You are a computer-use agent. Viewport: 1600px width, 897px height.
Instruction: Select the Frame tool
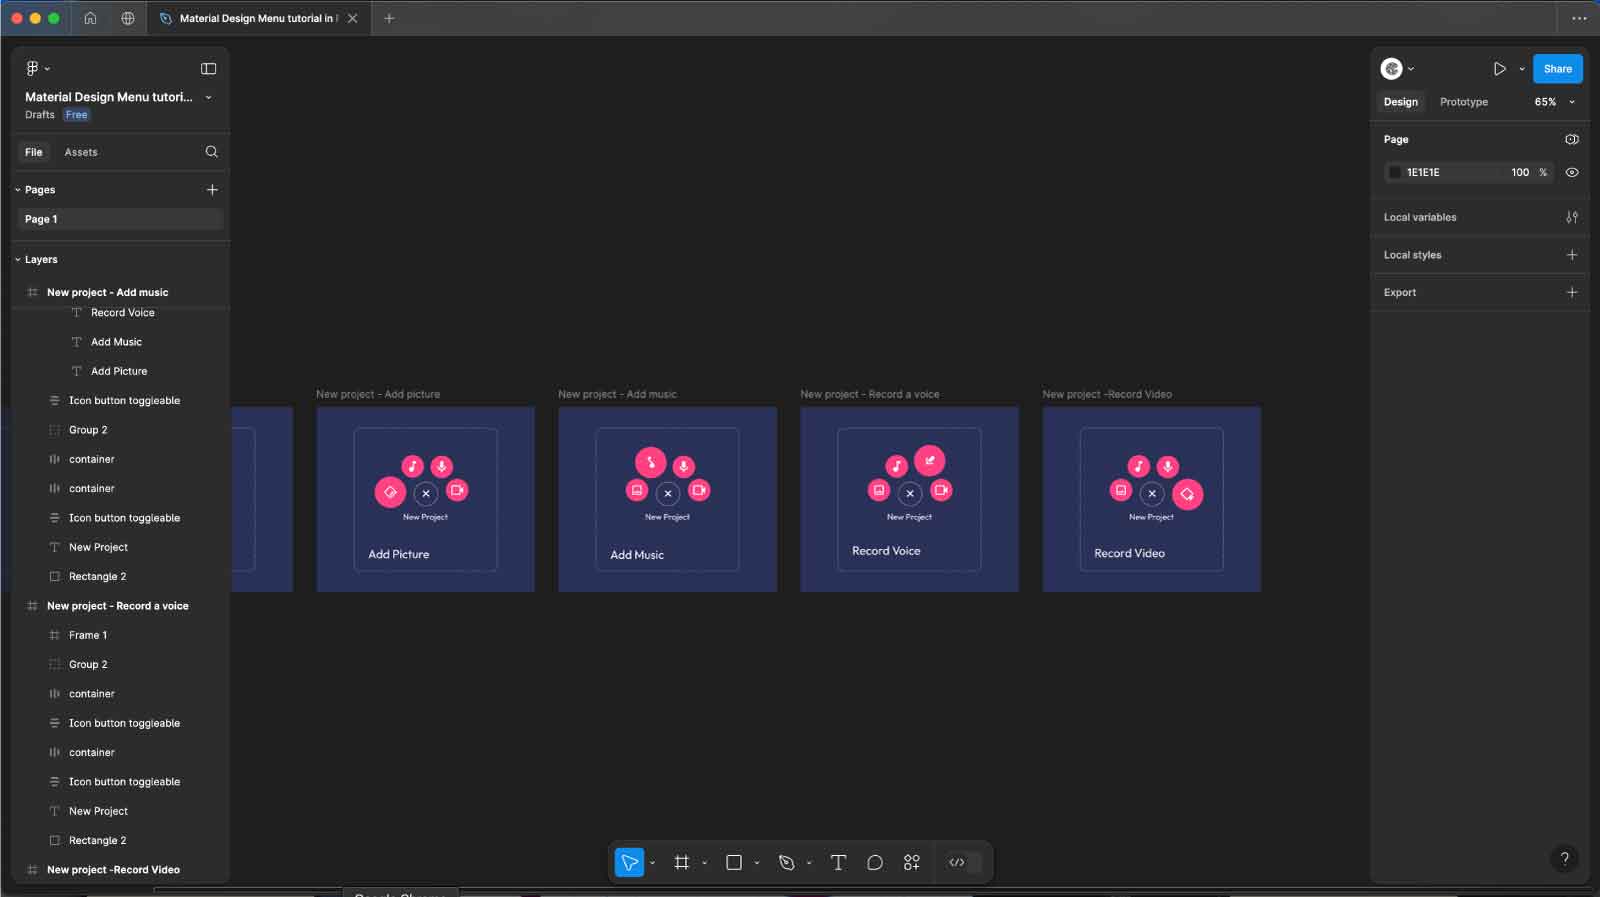pyautogui.click(x=682, y=862)
